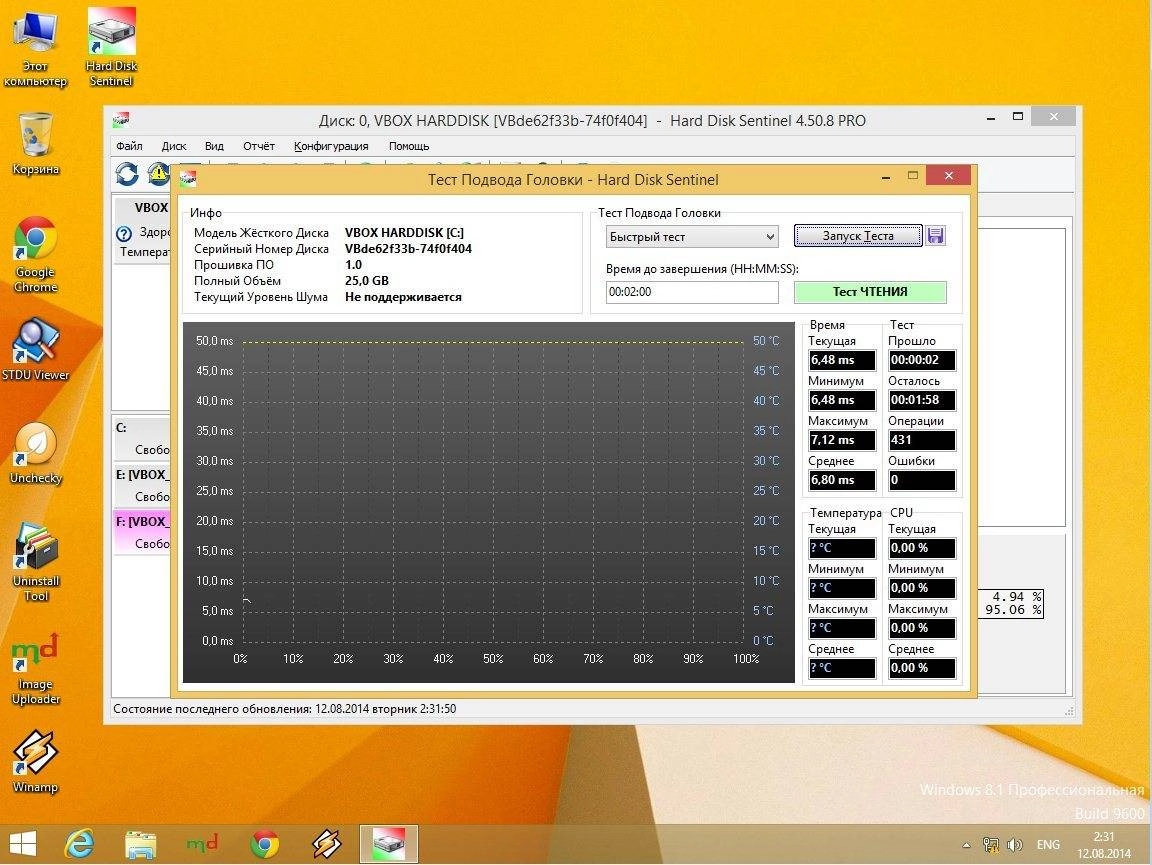Viewport: 1152px width, 865px height.
Task: Click the 95.06 % value in main window
Action: [x=1012, y=610]
